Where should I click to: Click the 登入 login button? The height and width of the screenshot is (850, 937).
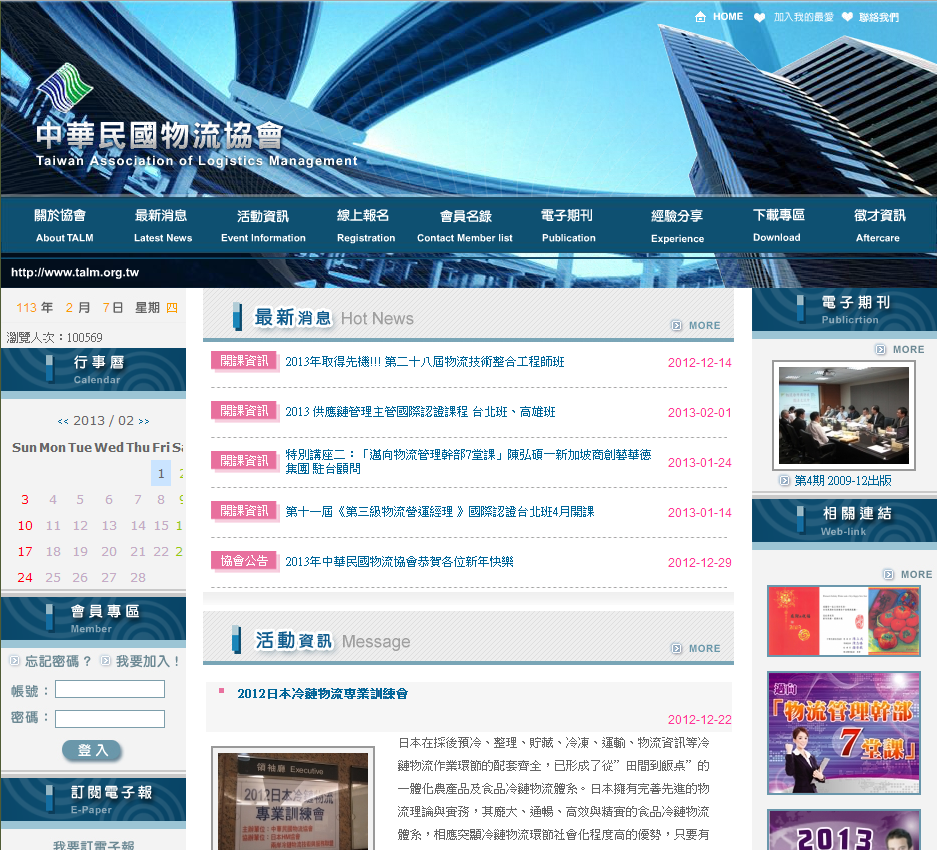click(92, 750)
